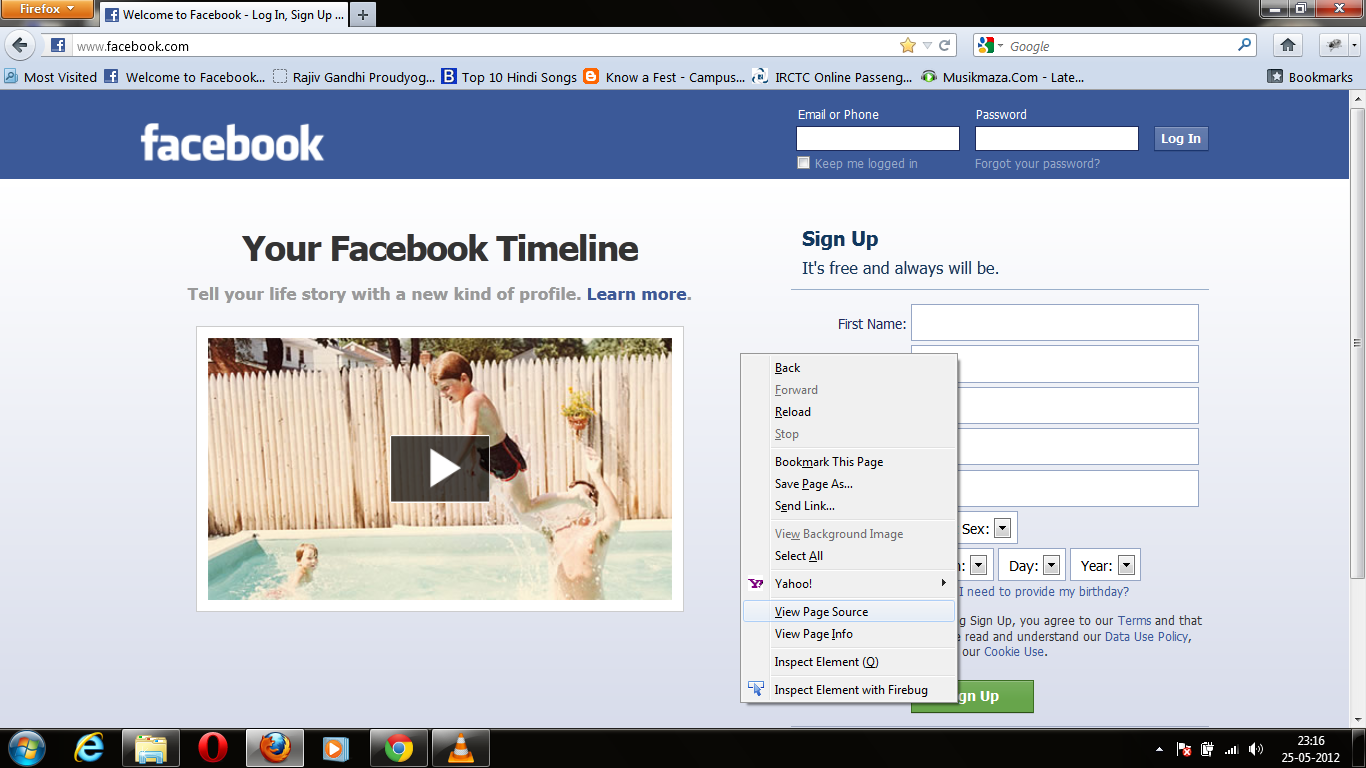Viewport: 1366px width, 768px height.
Task: Choose Send Link... in the context menu
Action: click(849, 506)
